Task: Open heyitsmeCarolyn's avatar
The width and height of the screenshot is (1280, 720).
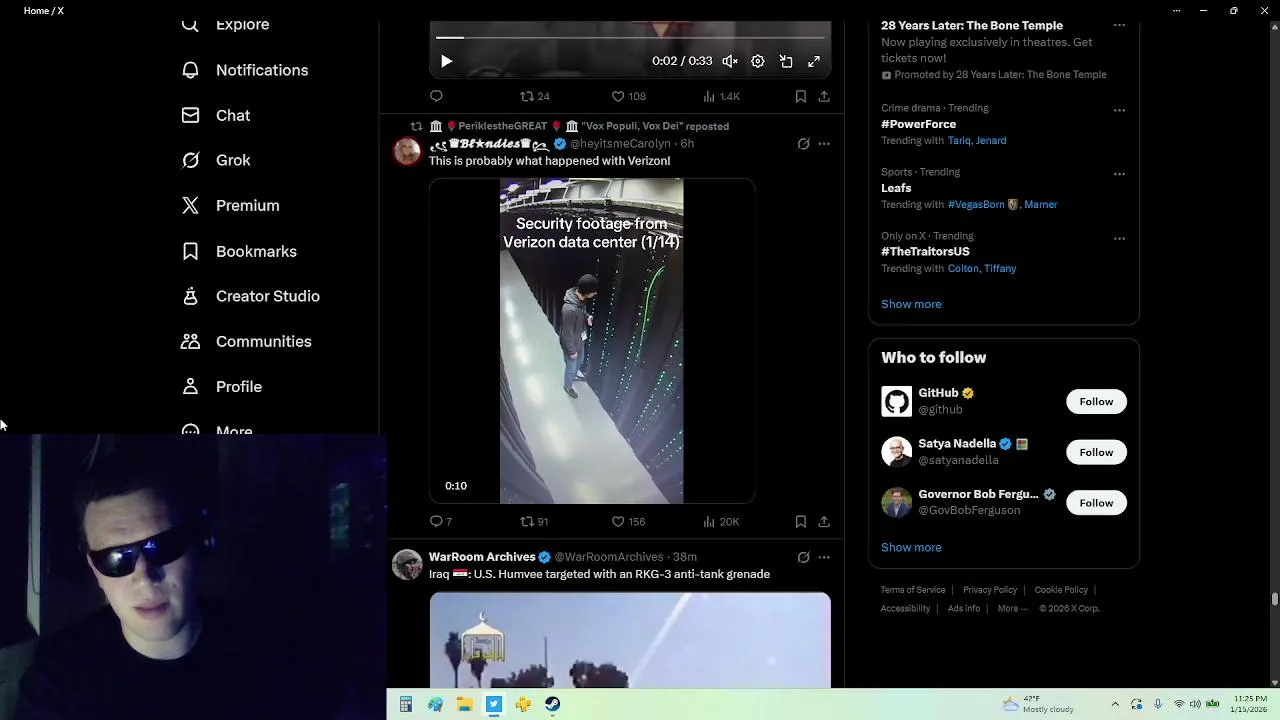Action: [407, 151]
